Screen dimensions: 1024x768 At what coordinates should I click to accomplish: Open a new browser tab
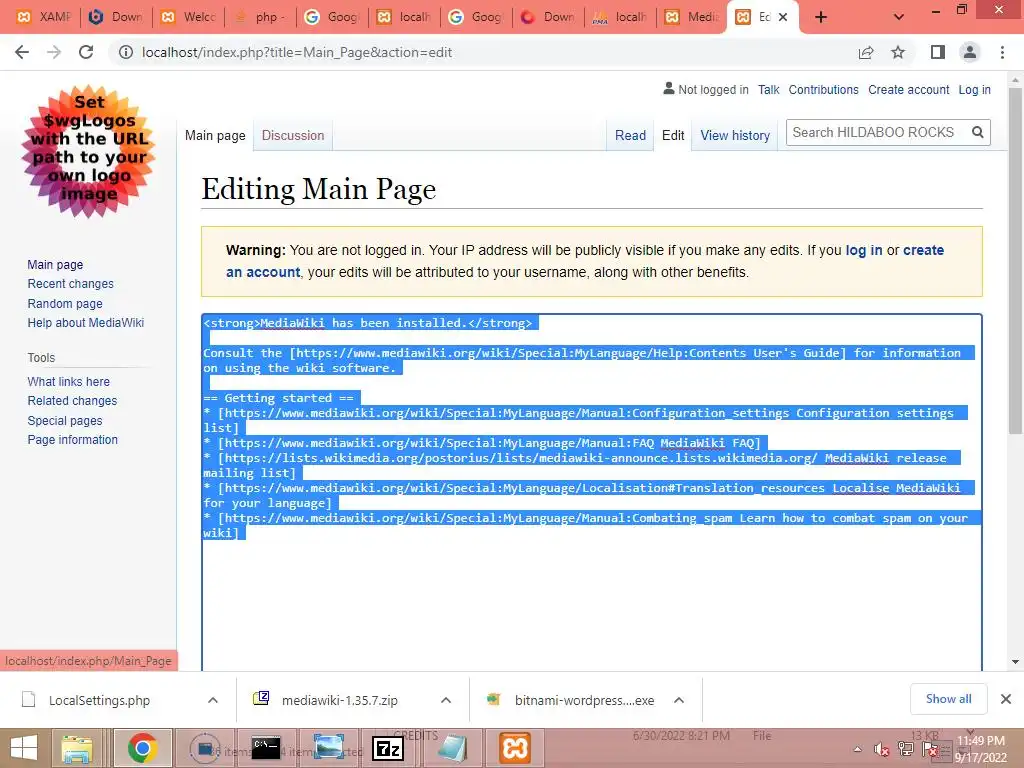pos(821,17)
